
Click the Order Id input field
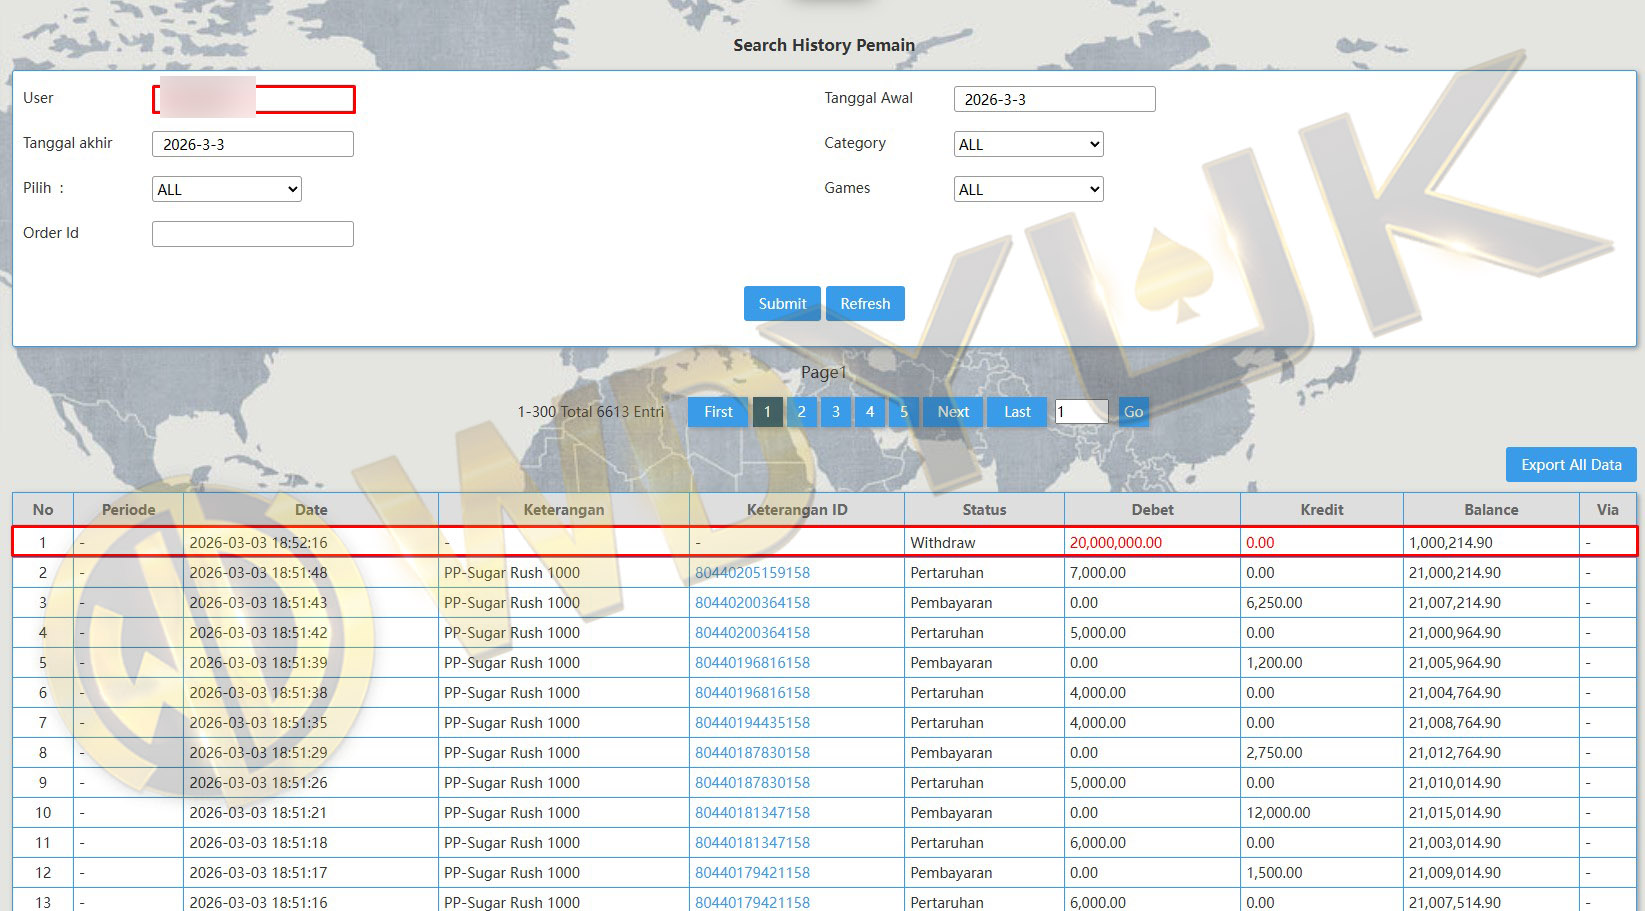click(253, 234)
